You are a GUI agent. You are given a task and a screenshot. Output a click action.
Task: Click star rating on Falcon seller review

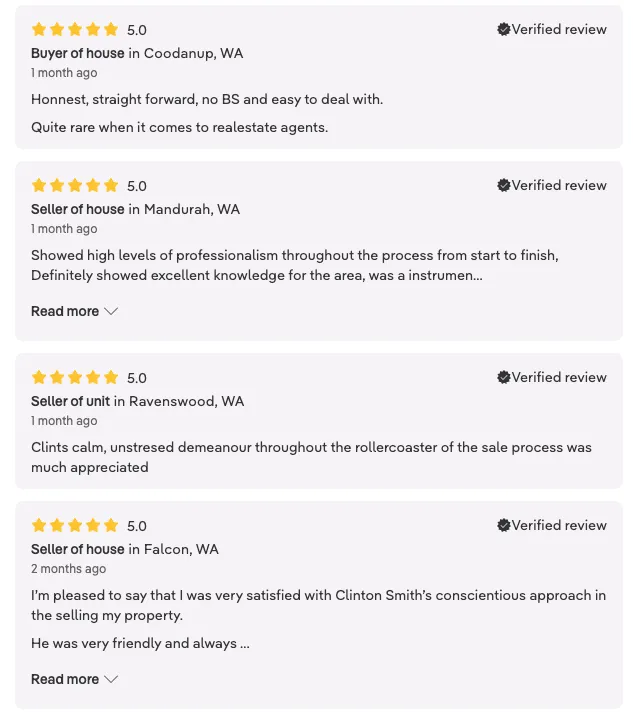click(x=75, y=526)
